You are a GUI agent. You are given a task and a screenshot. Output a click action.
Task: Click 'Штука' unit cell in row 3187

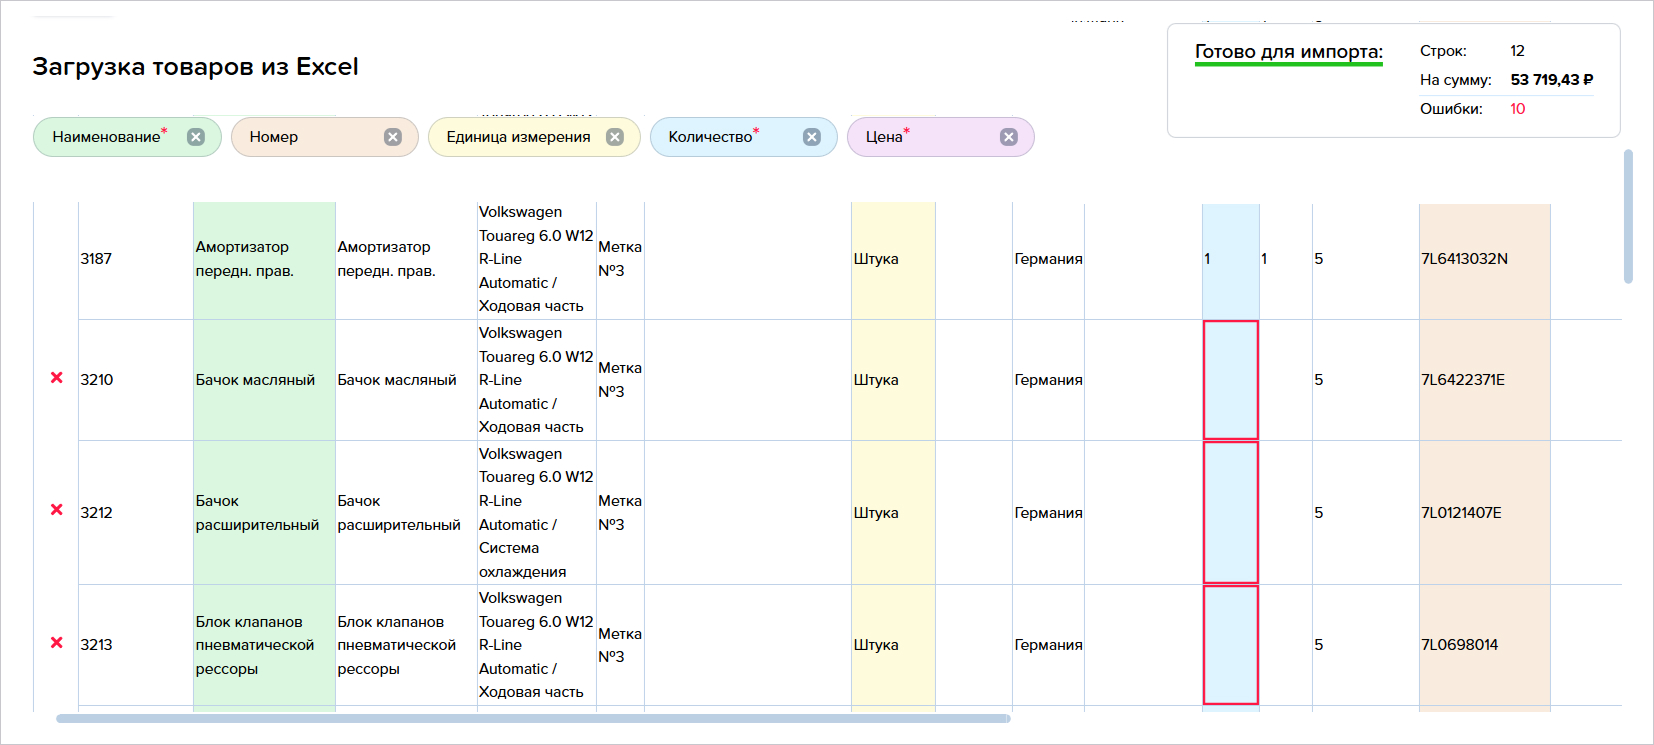[893, 259]
